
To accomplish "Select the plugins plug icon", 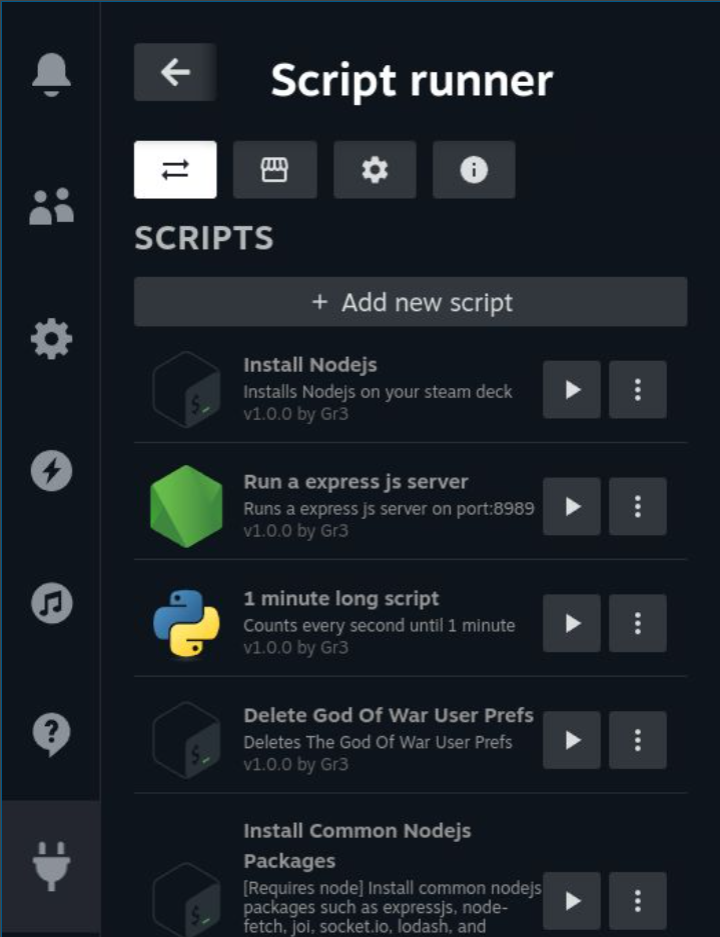I will click(x=51, y=866).
